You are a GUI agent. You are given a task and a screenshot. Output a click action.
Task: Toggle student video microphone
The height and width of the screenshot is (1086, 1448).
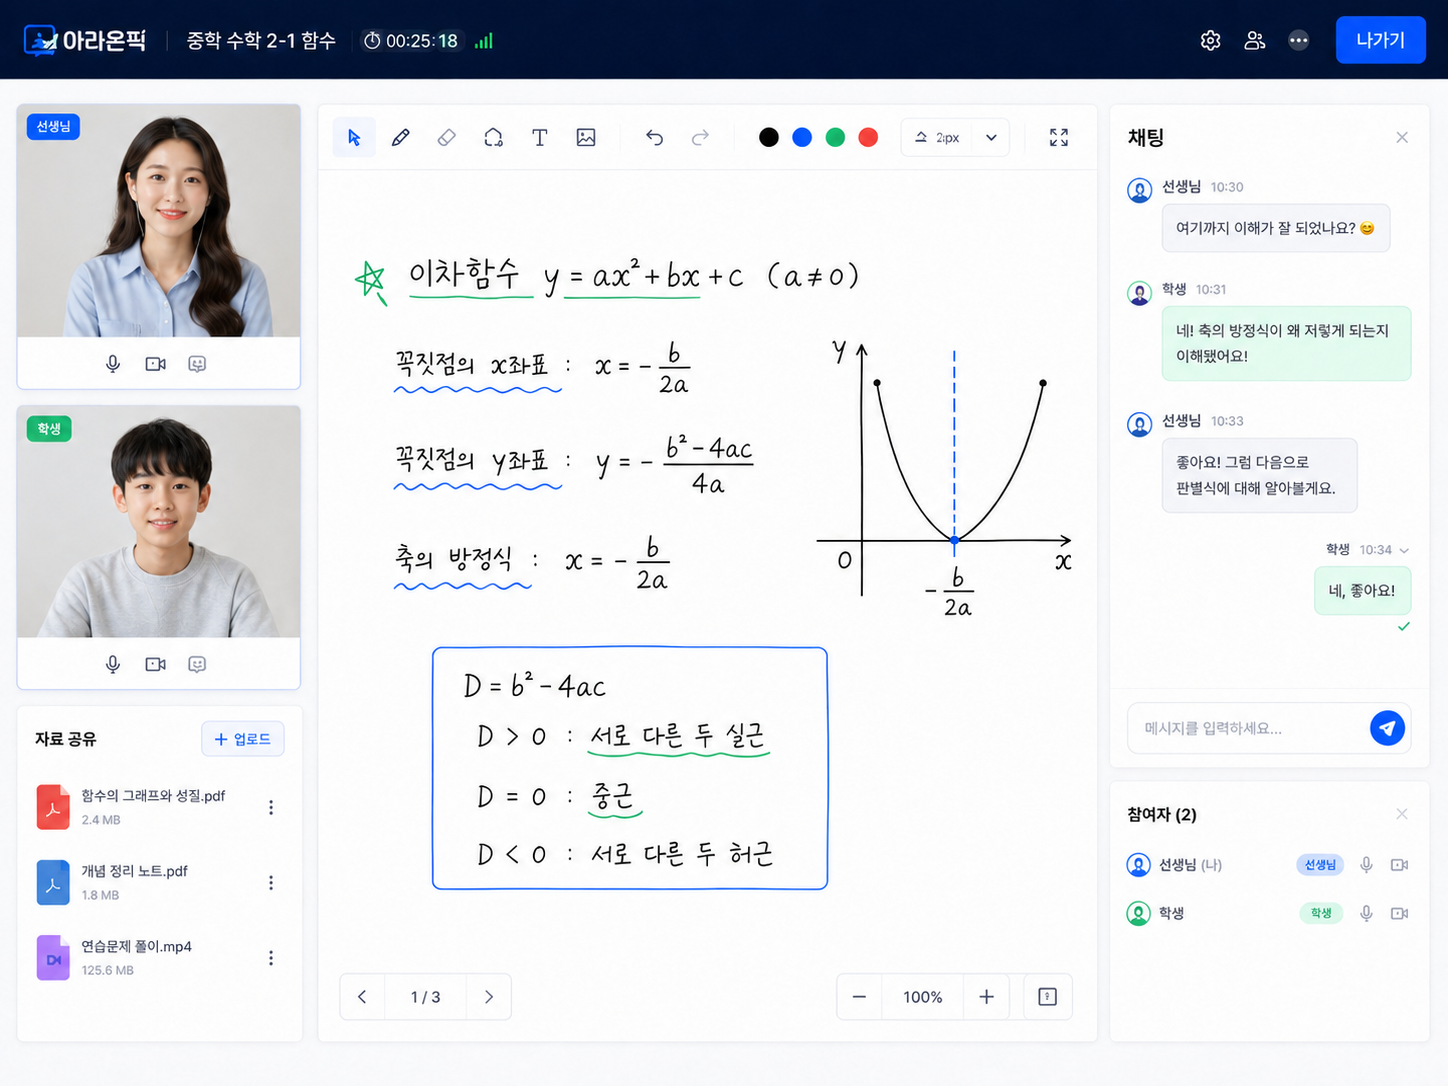pyautogui.click(x=113, y=664)
